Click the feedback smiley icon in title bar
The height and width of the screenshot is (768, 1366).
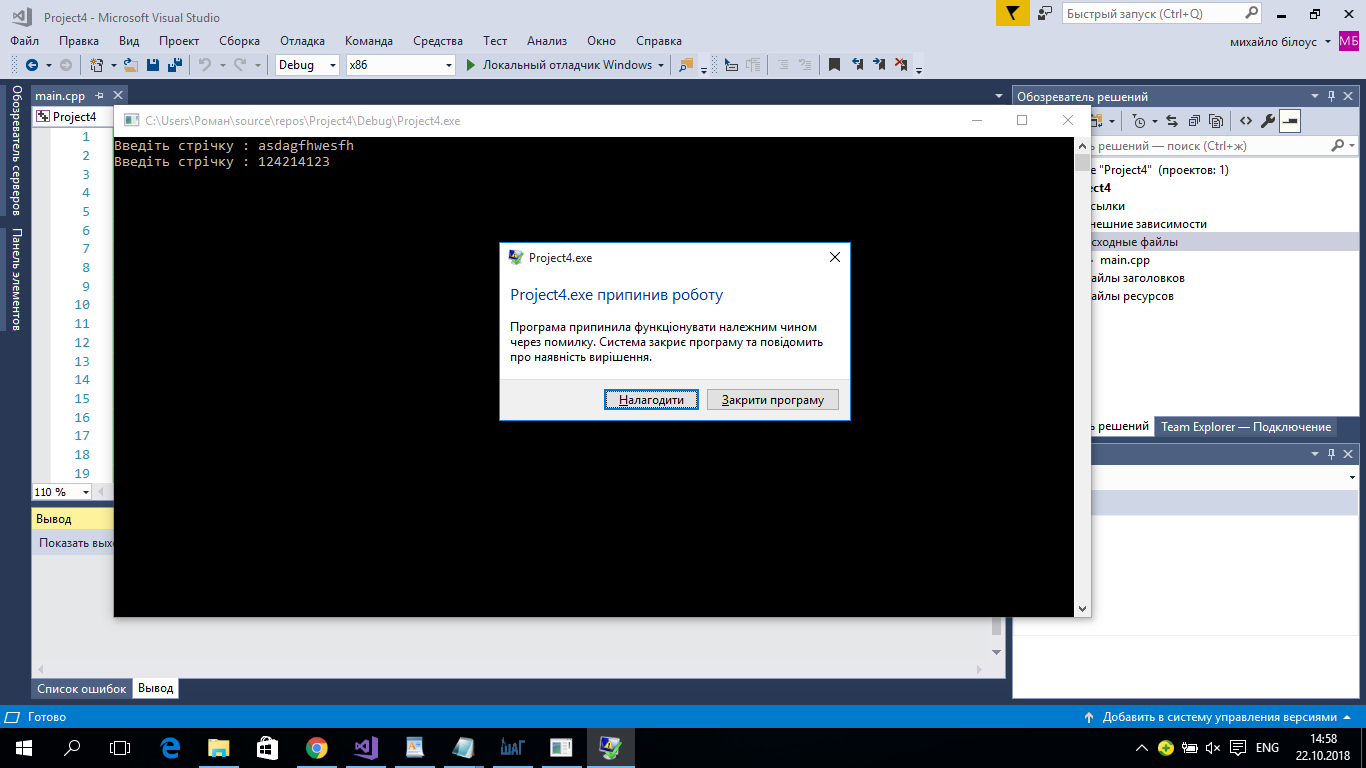tap(1045, 14)
